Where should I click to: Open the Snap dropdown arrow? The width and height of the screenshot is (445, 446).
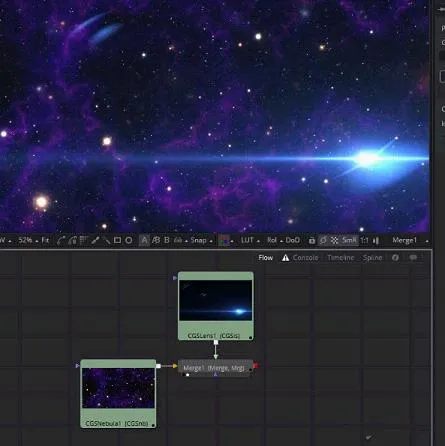211,241
